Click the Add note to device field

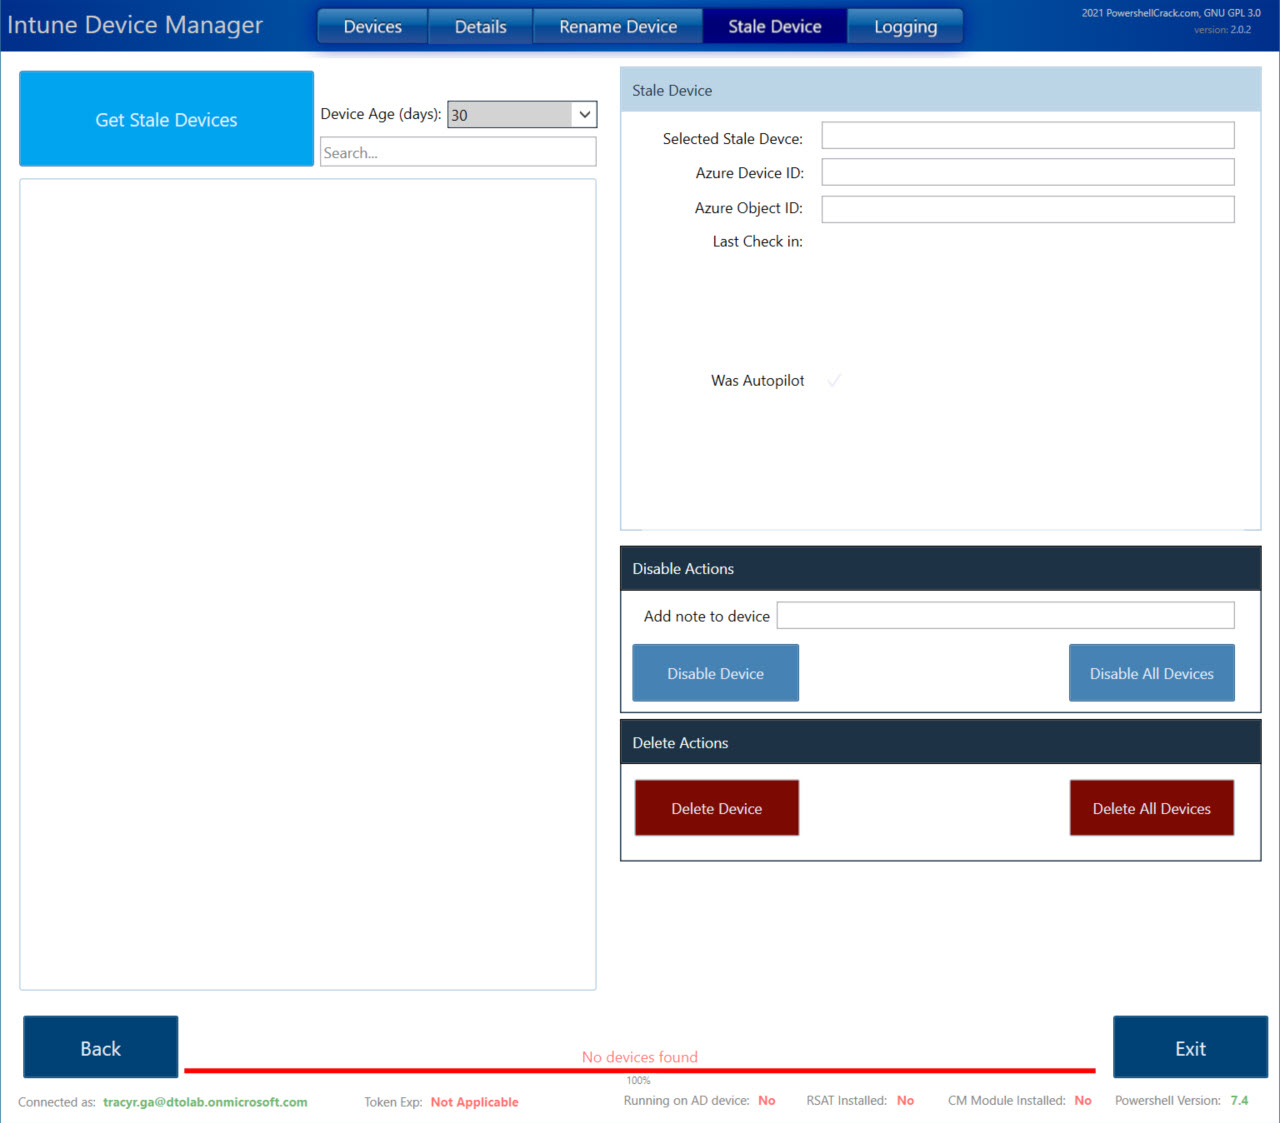tap(1005, 615)
